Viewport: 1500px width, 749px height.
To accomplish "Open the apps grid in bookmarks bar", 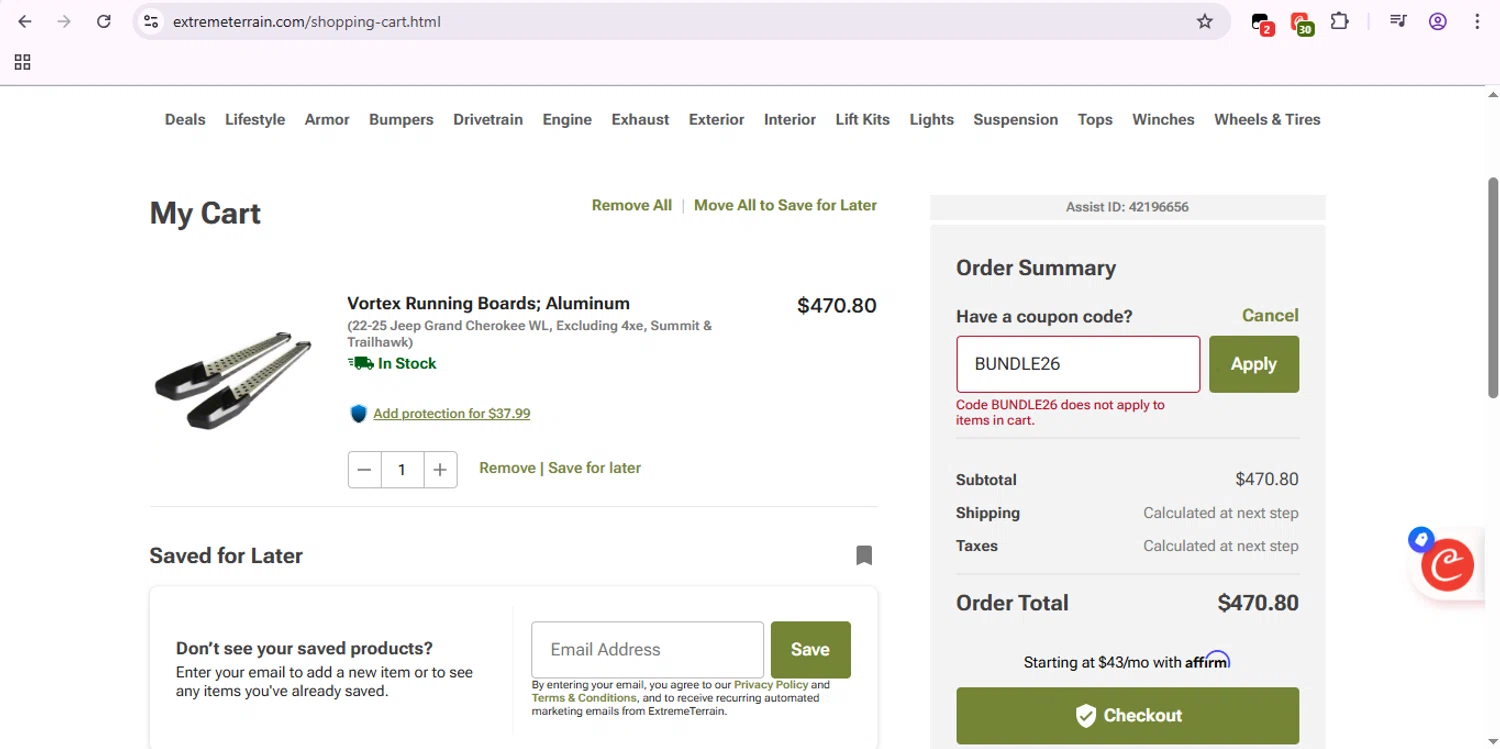I will pos(22,62).
